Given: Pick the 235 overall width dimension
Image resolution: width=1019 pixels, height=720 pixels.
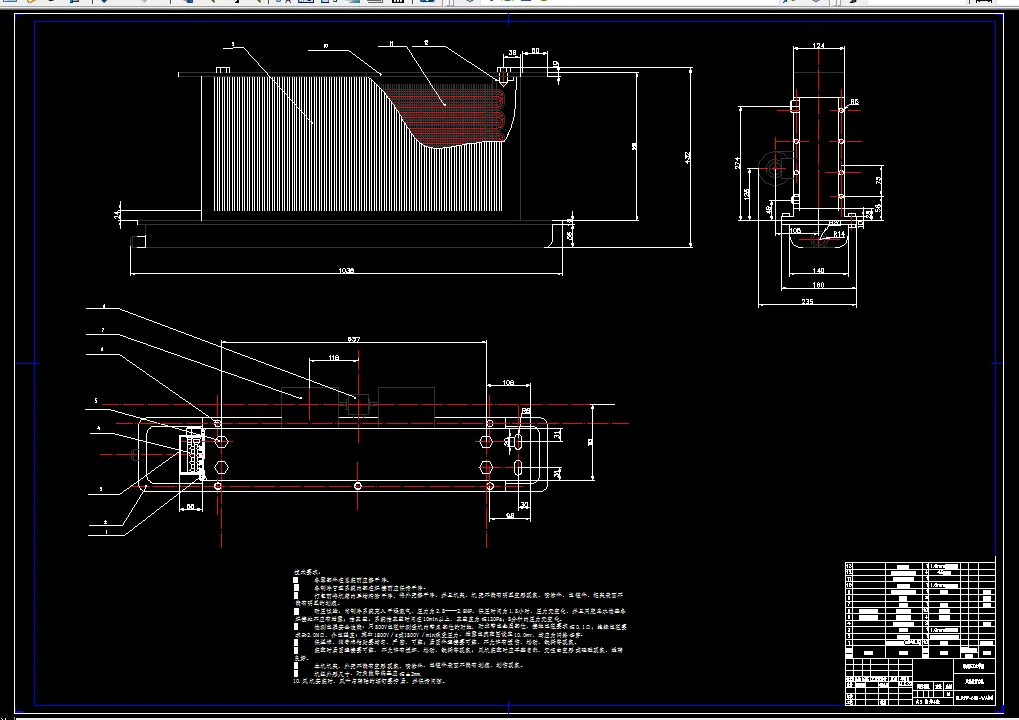Looking at the screenshot, I should 807,302.
